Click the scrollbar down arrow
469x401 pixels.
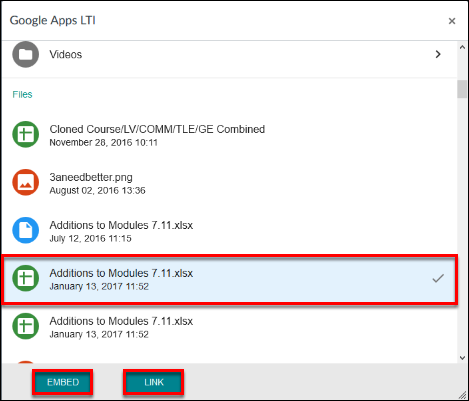pos(462,358)
